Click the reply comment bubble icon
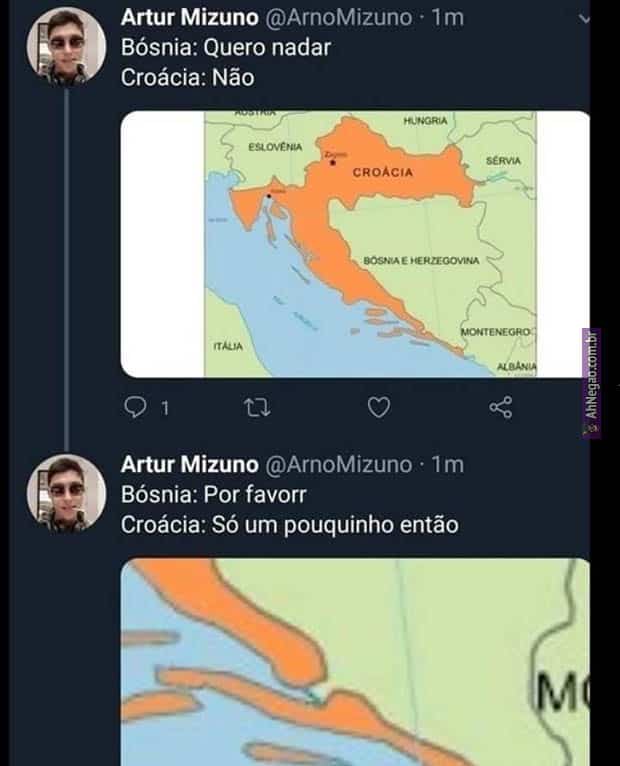 click(x=133, y=407)
